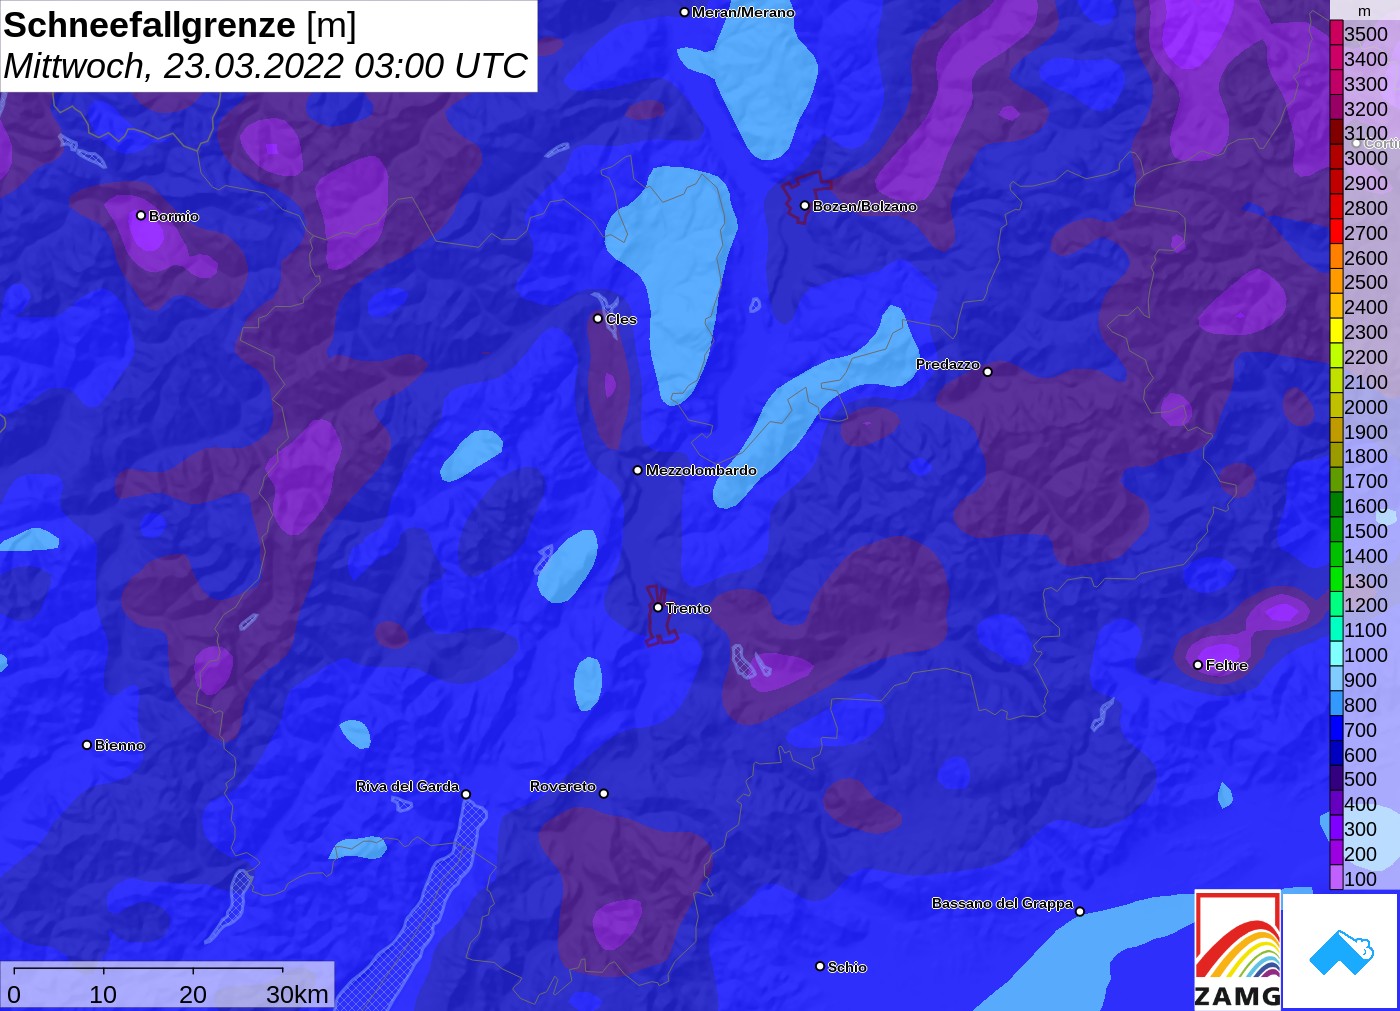
Task: Click the blue cloud logo icon
Action: point(1341,952)
